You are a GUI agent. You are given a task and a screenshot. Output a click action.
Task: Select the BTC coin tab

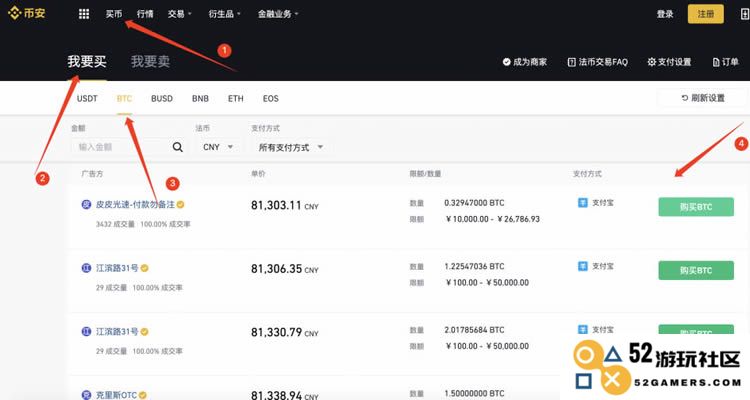pos(124,99)
